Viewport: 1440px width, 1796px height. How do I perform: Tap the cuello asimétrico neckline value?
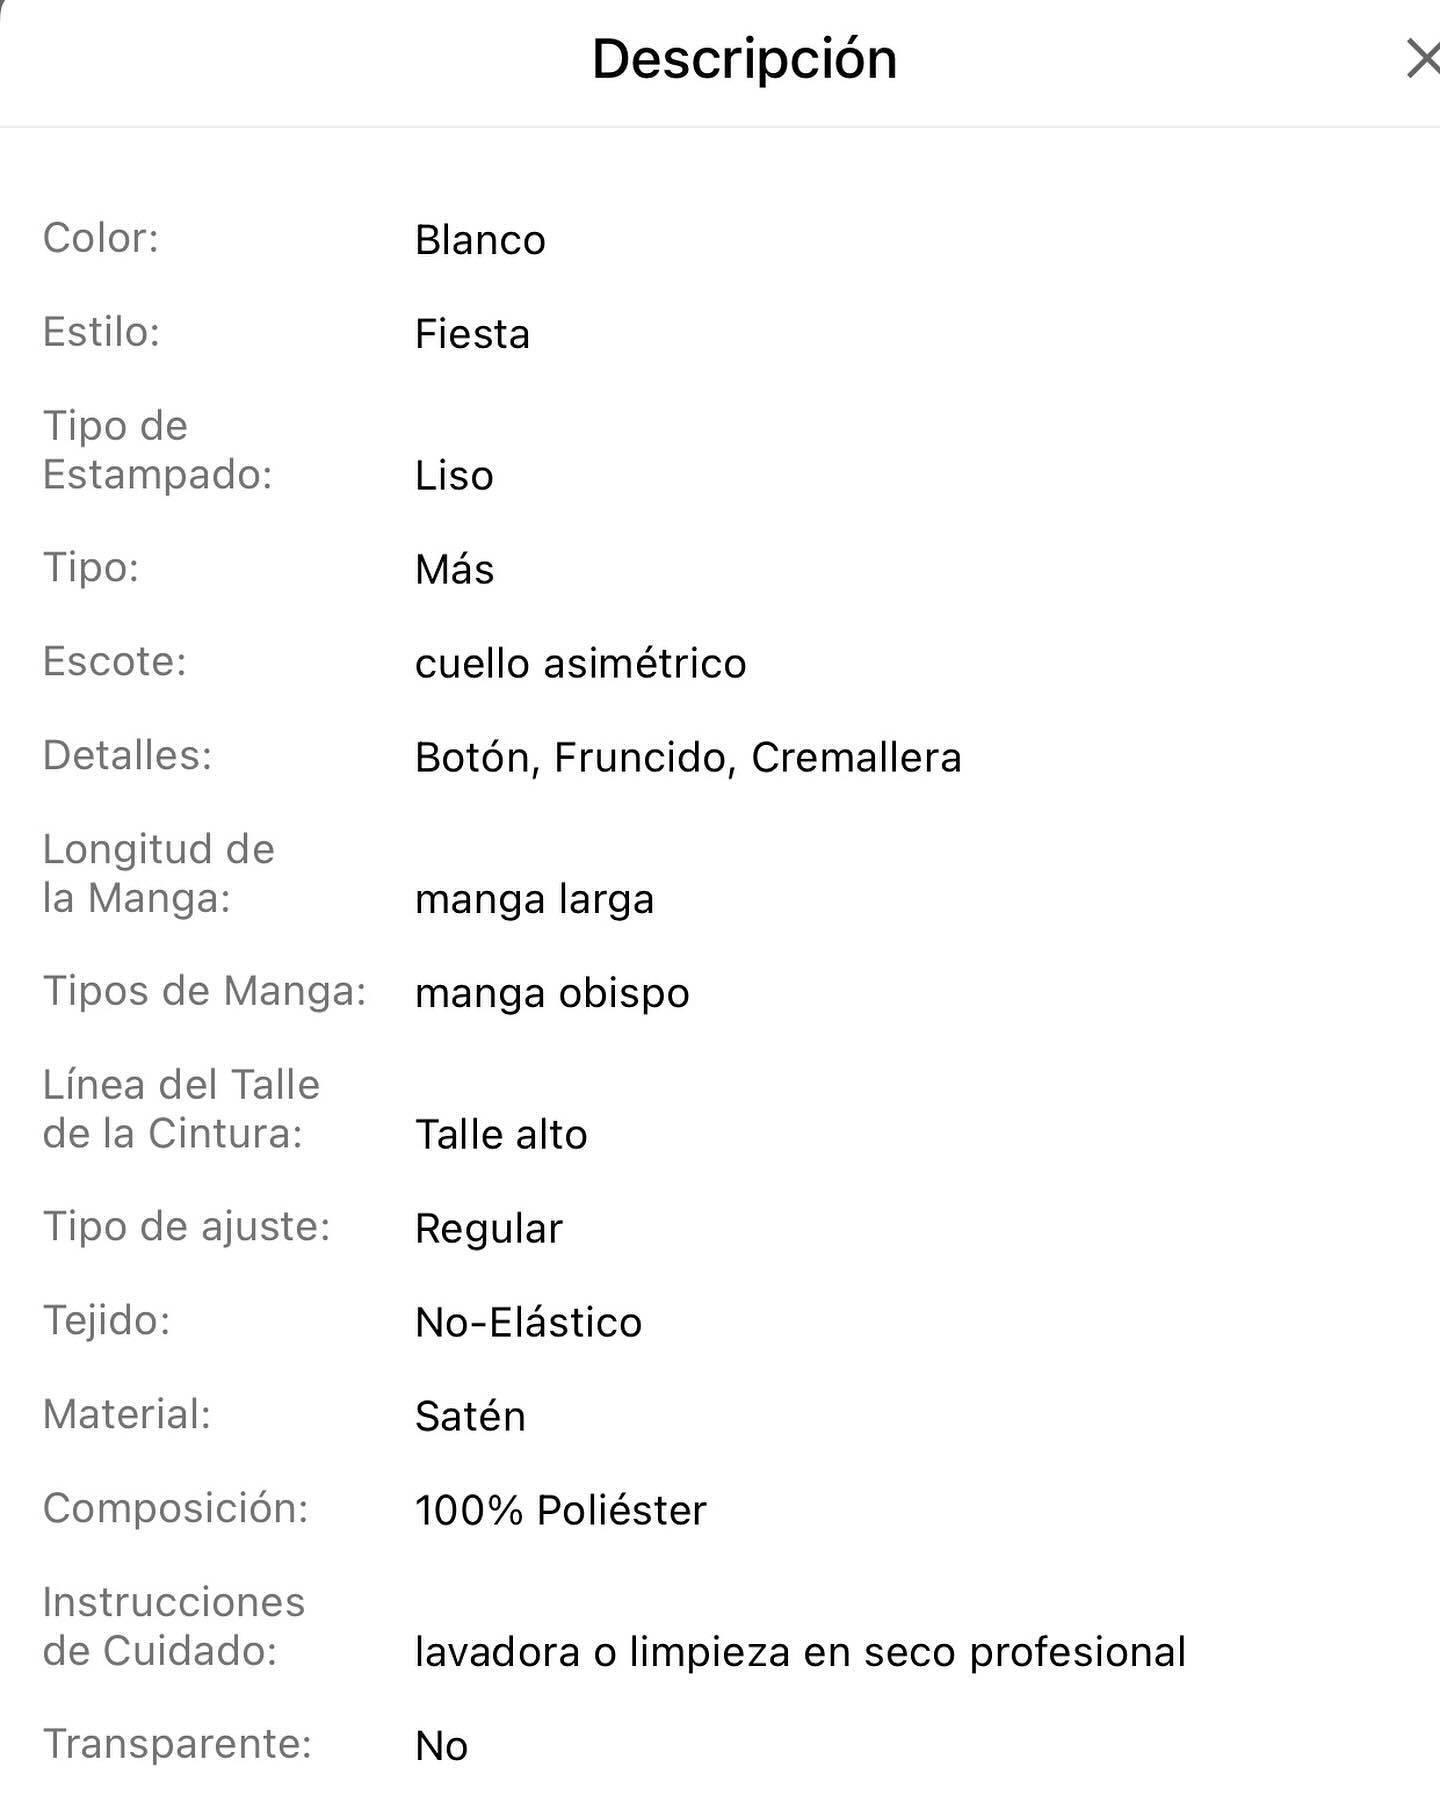(x=580, y=664)
